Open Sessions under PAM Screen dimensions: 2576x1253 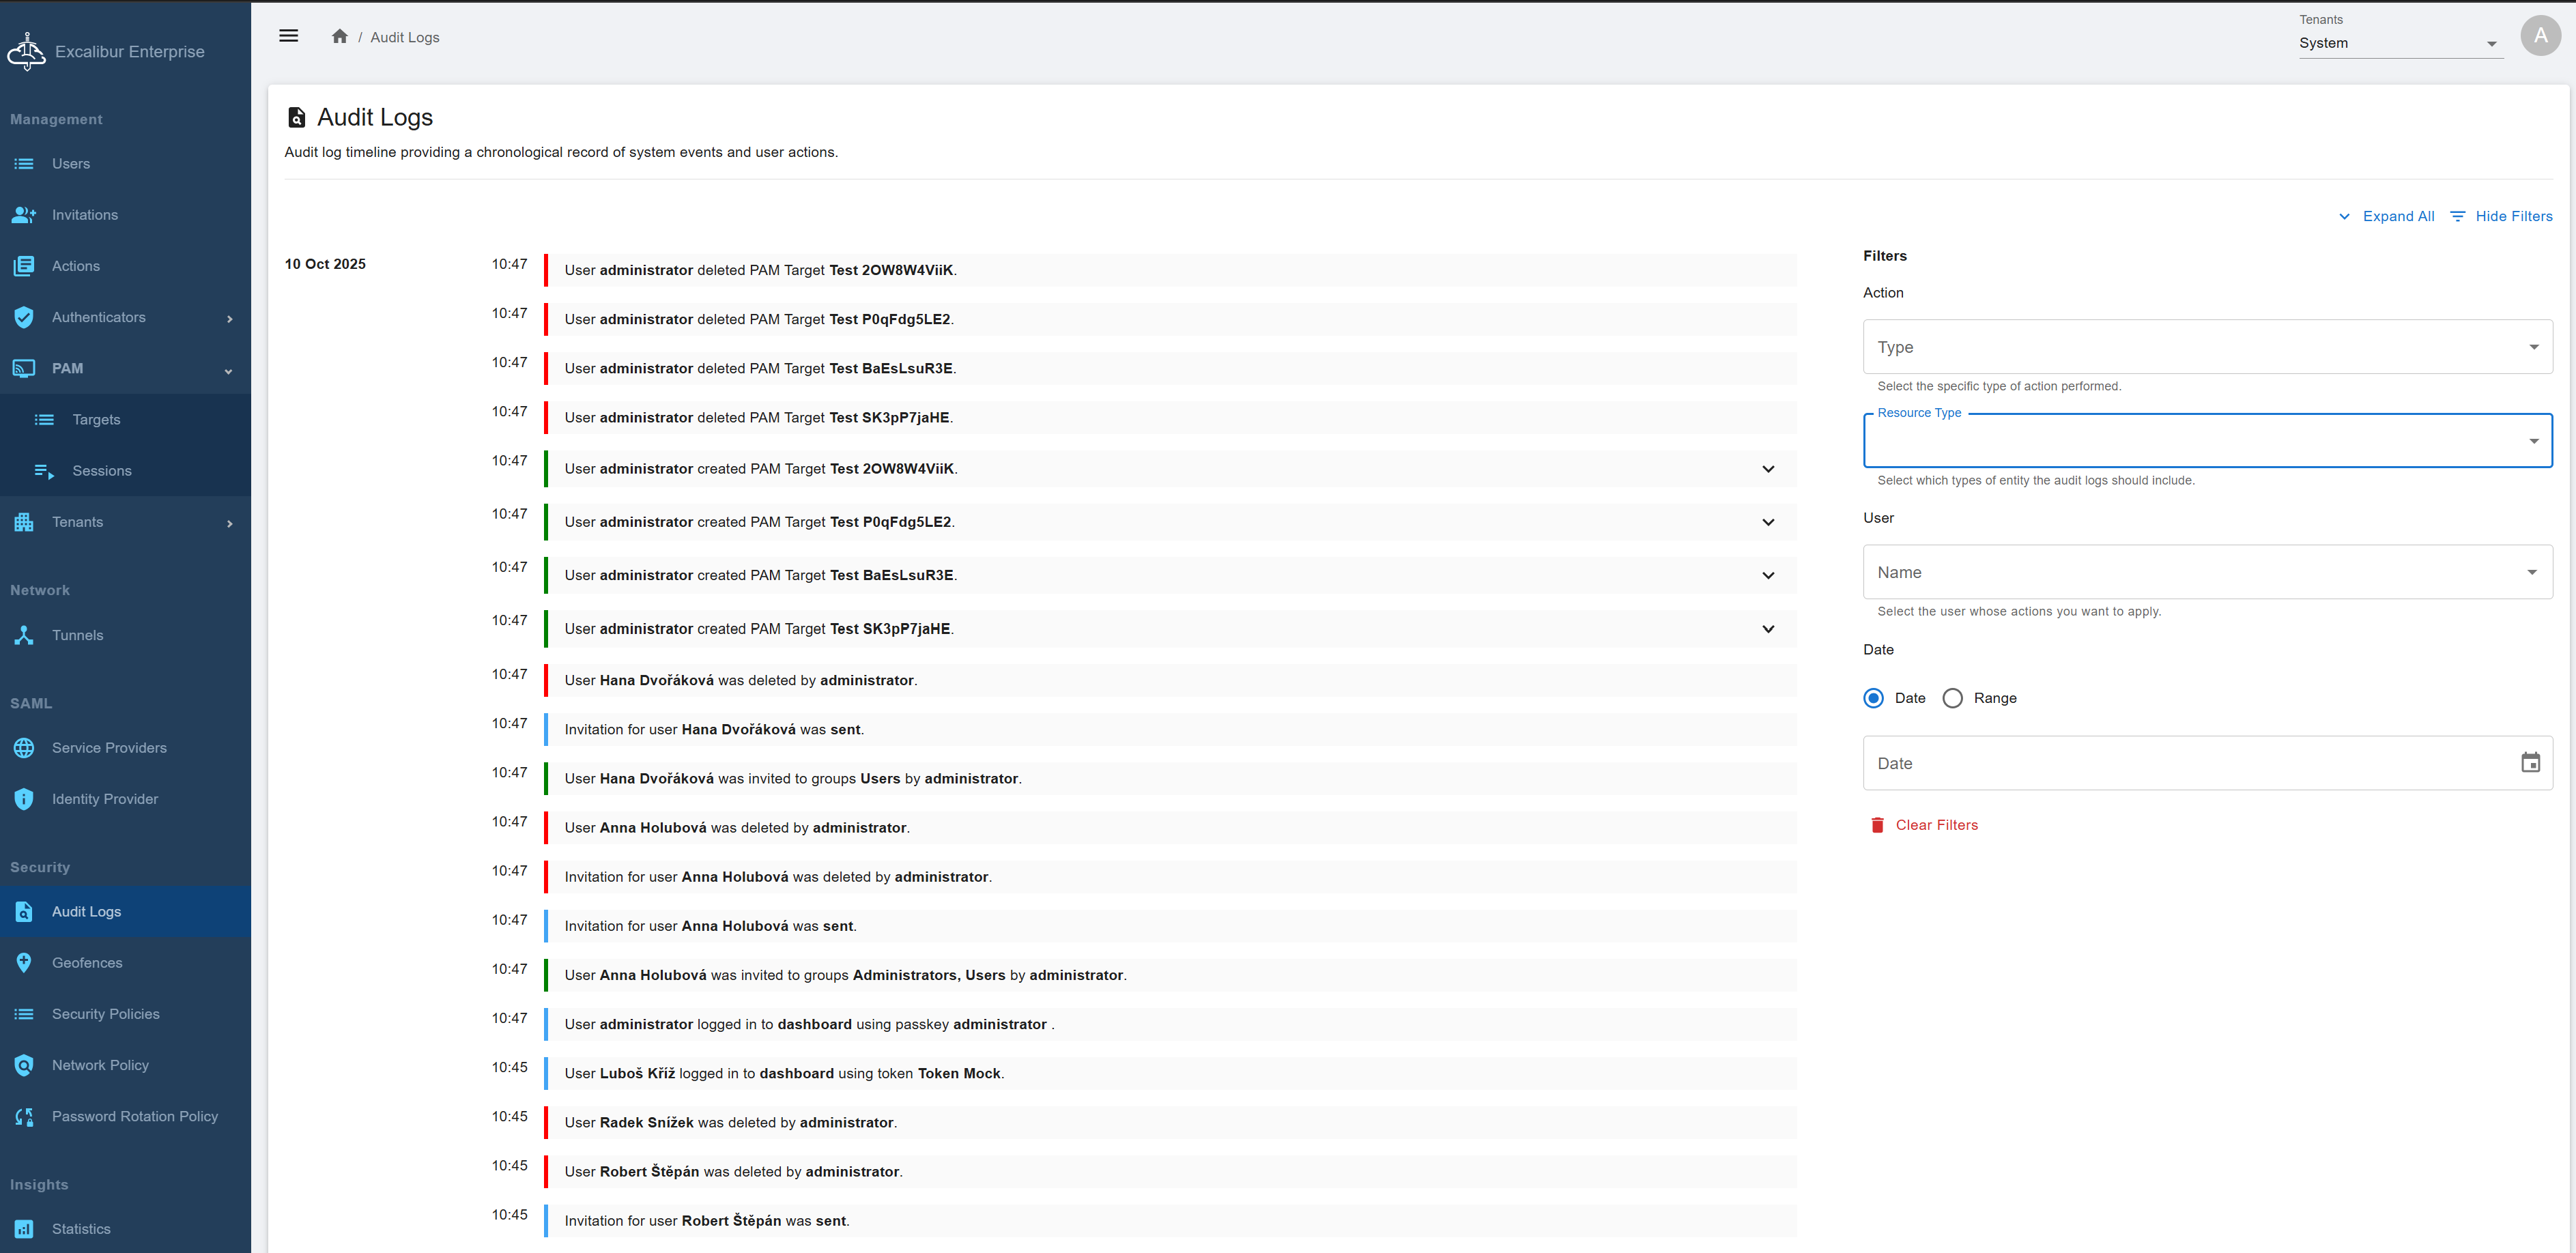101,471
